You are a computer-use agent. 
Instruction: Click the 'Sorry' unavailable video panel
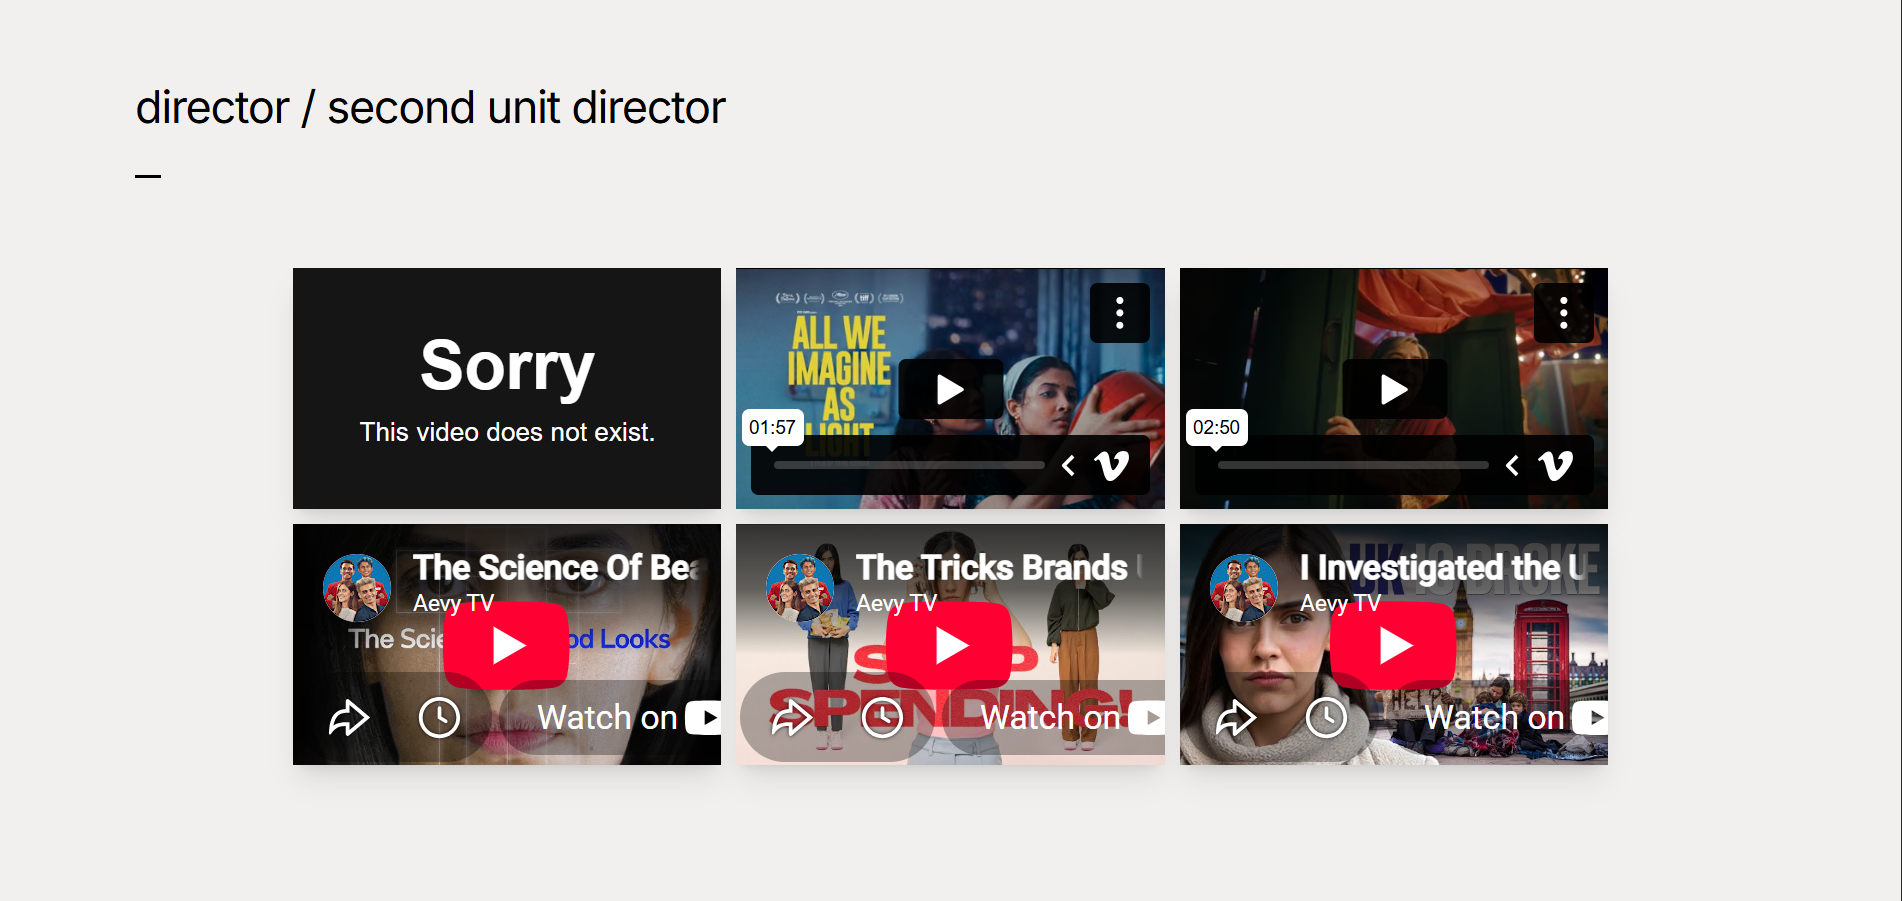click(x=507, y=388)
